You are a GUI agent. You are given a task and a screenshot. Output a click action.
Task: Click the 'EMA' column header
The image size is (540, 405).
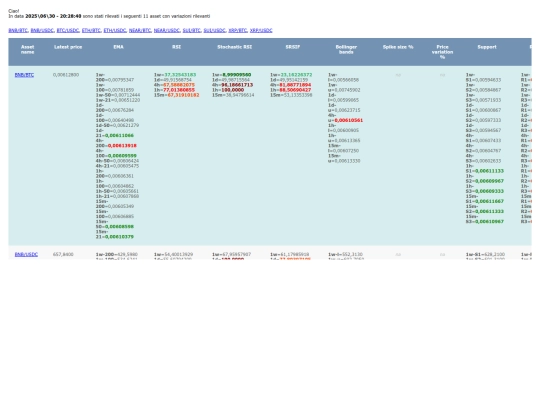pyautogui.click(x=118, y=47)
